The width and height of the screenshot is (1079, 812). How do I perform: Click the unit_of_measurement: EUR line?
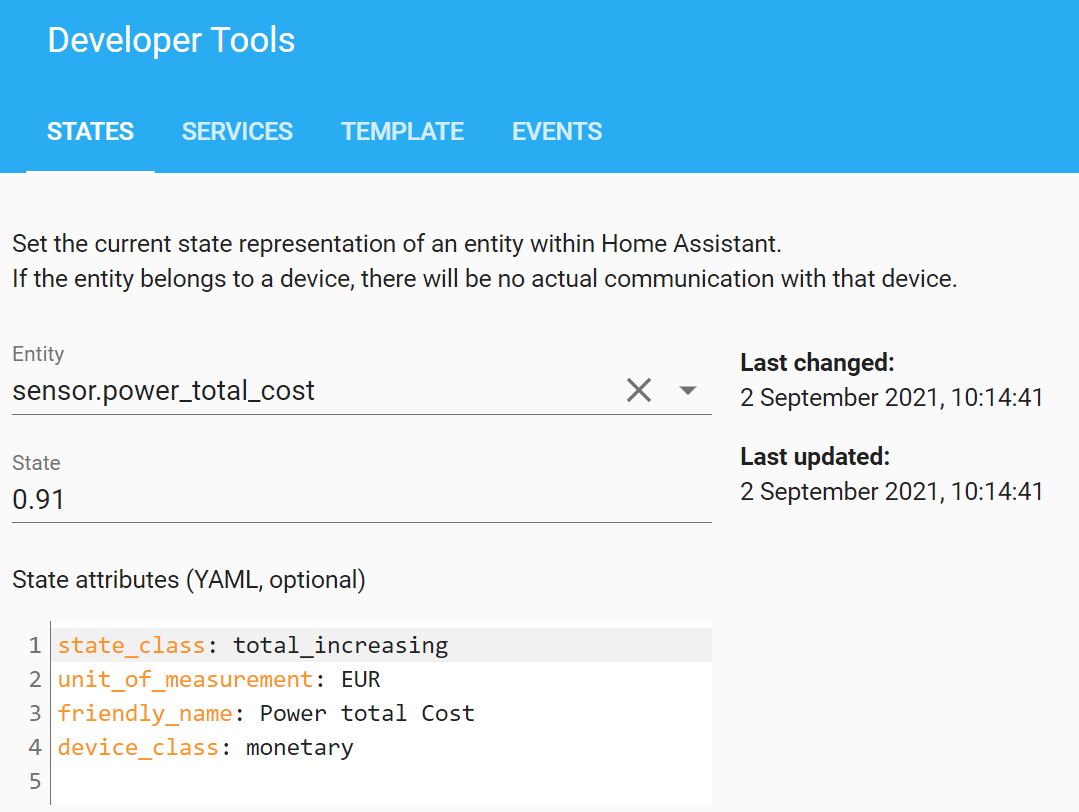tap(382, 679)
